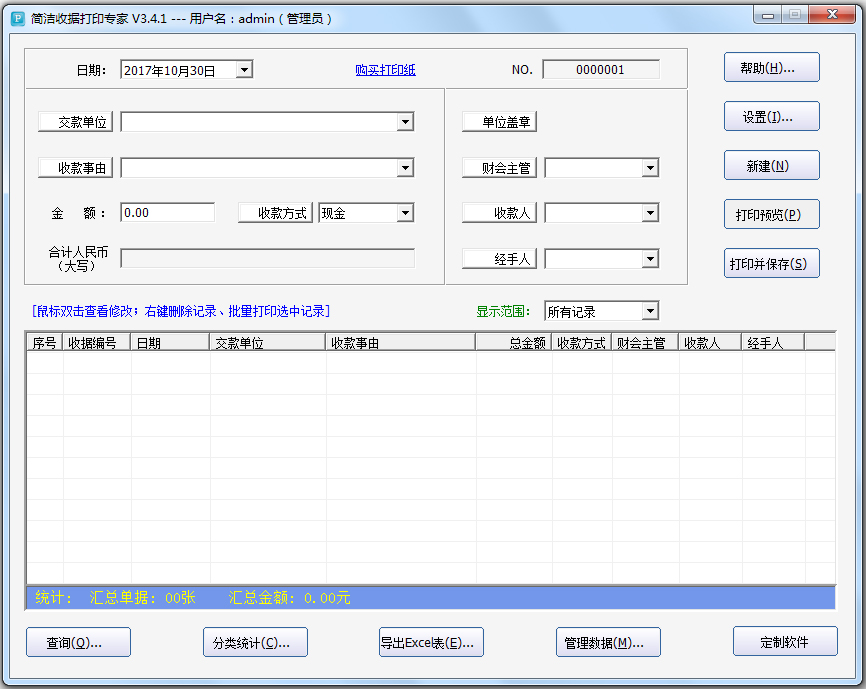Click the 财会主管 label button
The image size is (866, 689).
(x=499, y=168)
